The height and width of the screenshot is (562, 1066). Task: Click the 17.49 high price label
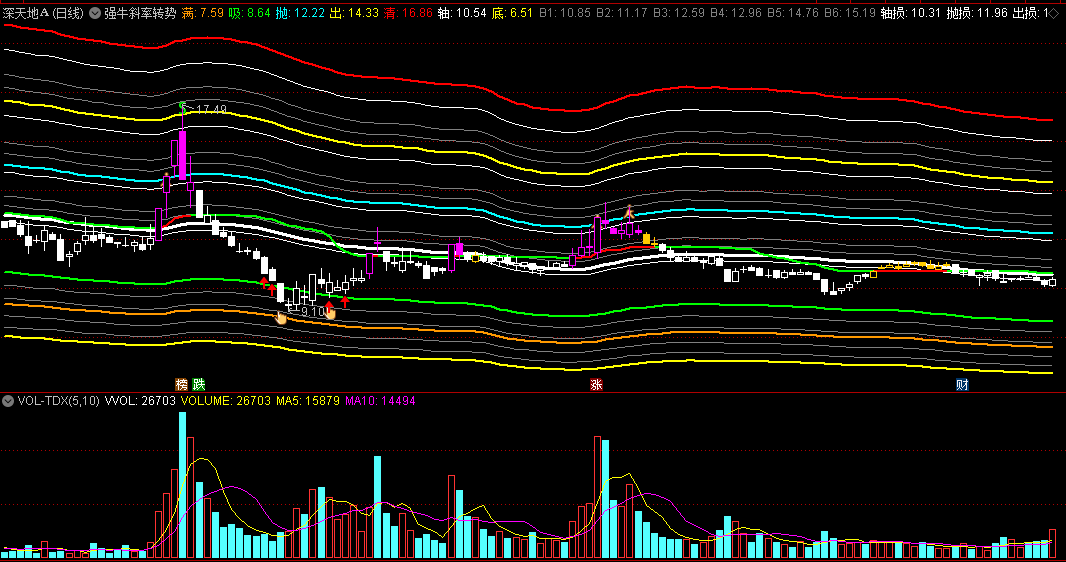click(x=210, y=109)
